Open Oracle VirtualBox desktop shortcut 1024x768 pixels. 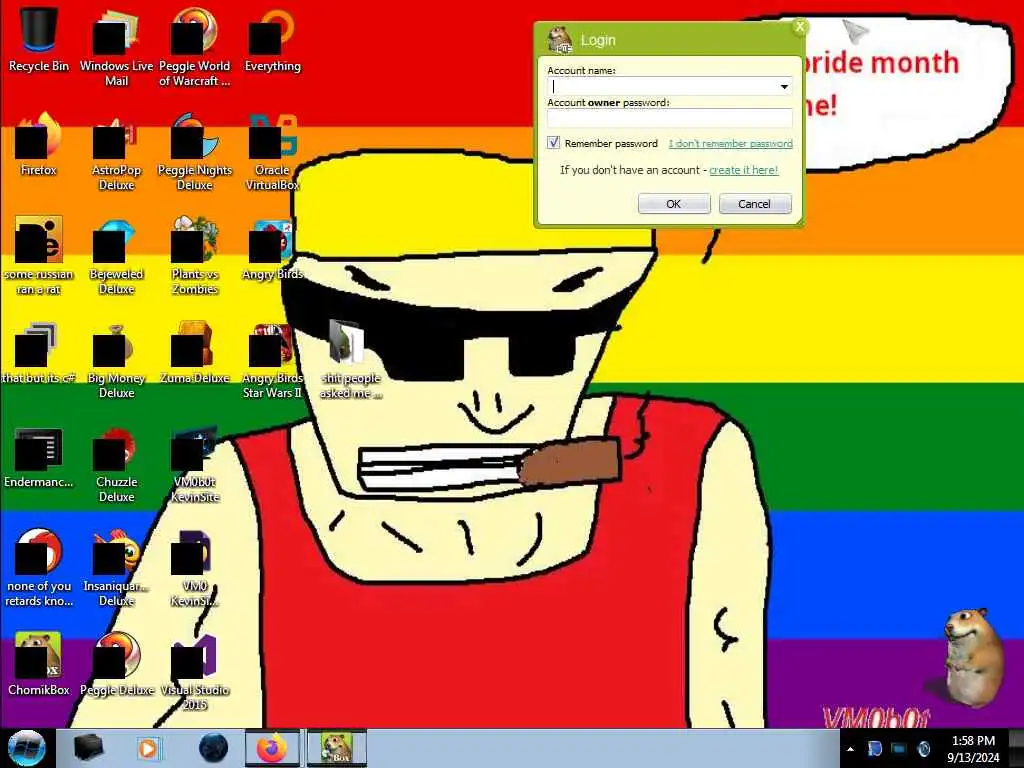coord(272,151)
